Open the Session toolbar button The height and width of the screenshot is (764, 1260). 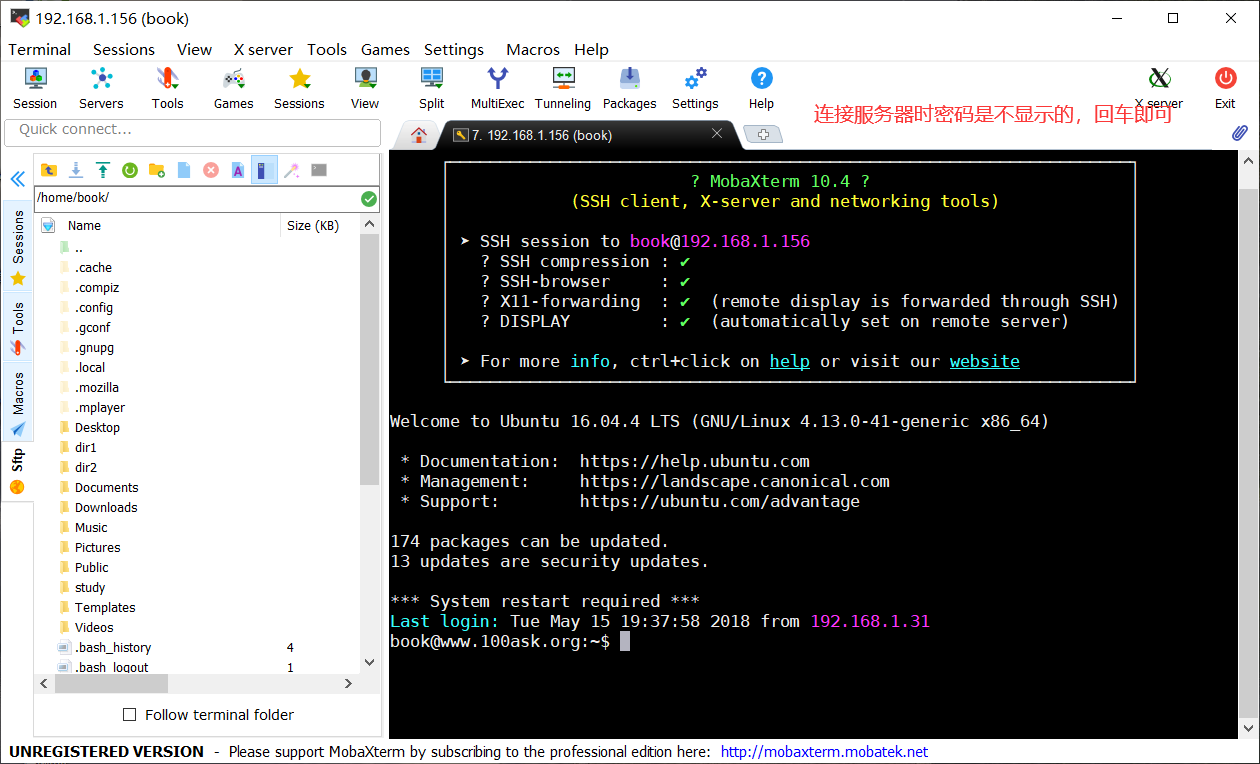pos(35,88)
